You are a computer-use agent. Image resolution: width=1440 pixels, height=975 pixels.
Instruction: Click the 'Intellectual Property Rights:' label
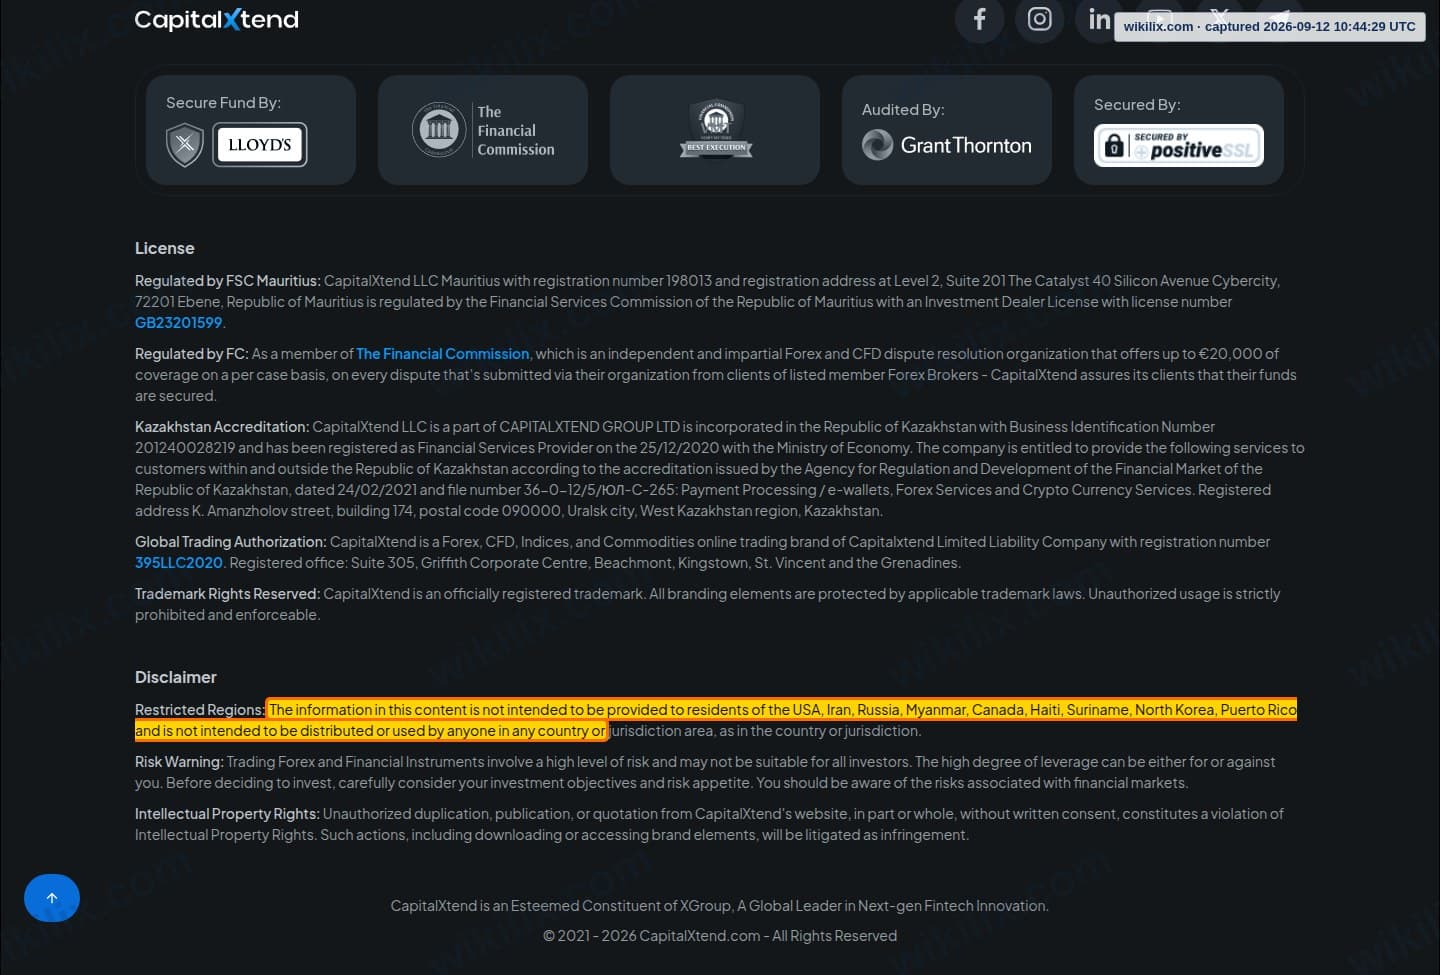click(228, 813)
